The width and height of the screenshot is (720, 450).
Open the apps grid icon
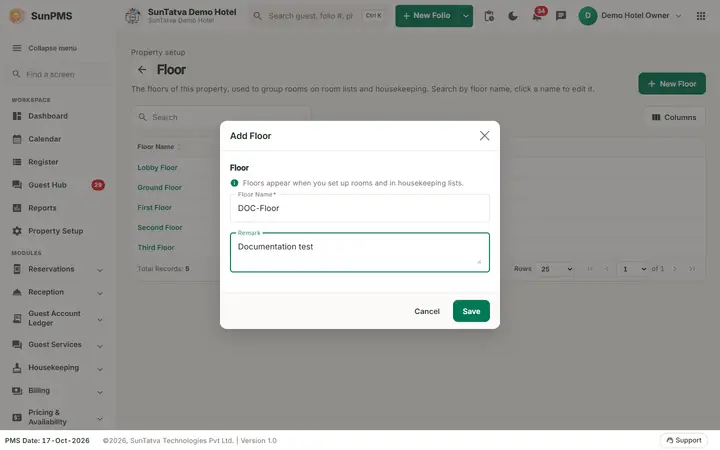tap(701, 16)
